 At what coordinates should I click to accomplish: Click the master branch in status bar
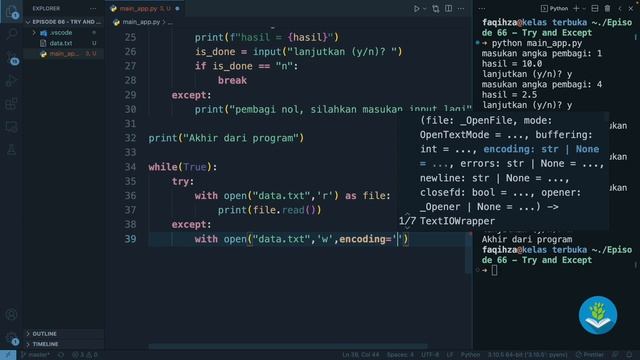(x=36, y=355)
